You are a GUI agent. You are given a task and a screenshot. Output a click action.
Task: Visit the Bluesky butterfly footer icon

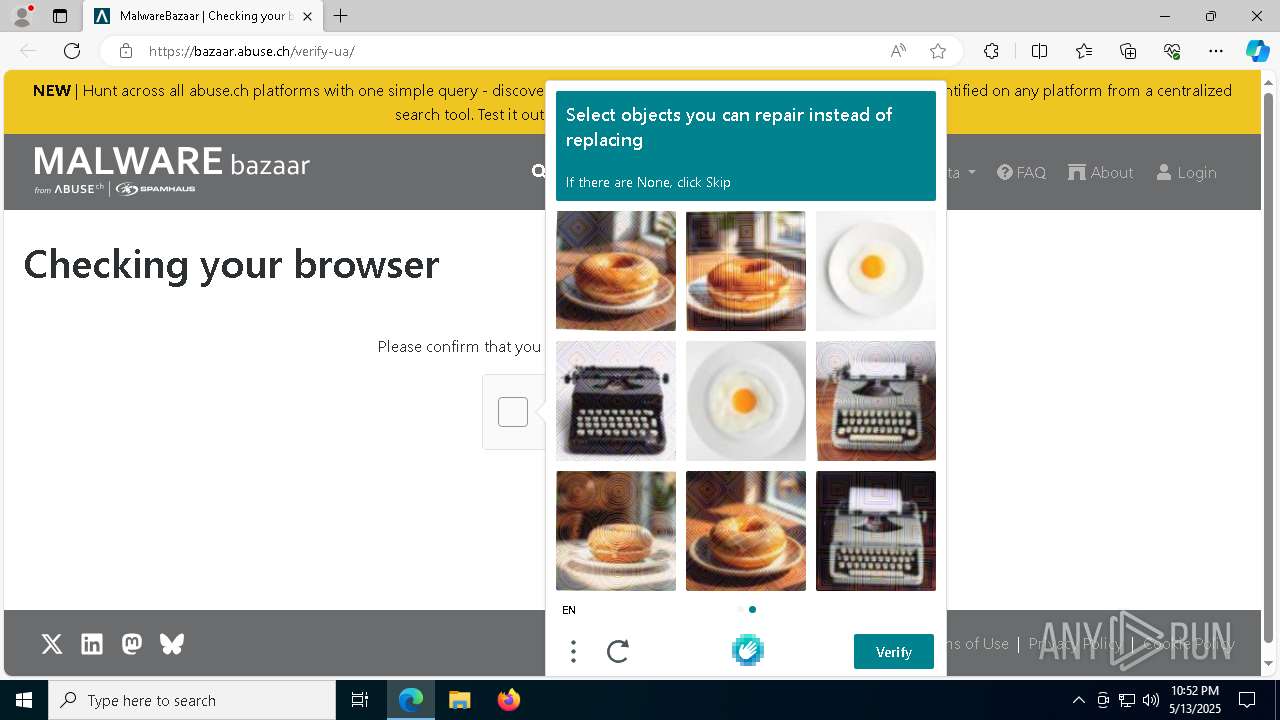[x=172, y=644]
